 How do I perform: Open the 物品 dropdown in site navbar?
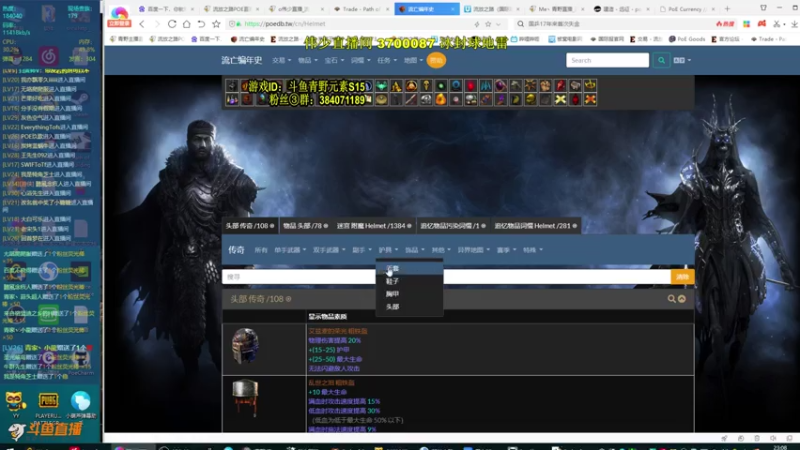[308, 60]
